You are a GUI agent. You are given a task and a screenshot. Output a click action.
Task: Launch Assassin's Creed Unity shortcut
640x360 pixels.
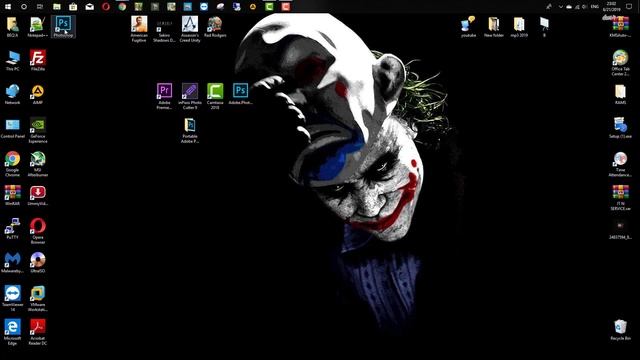coord(190,29)
